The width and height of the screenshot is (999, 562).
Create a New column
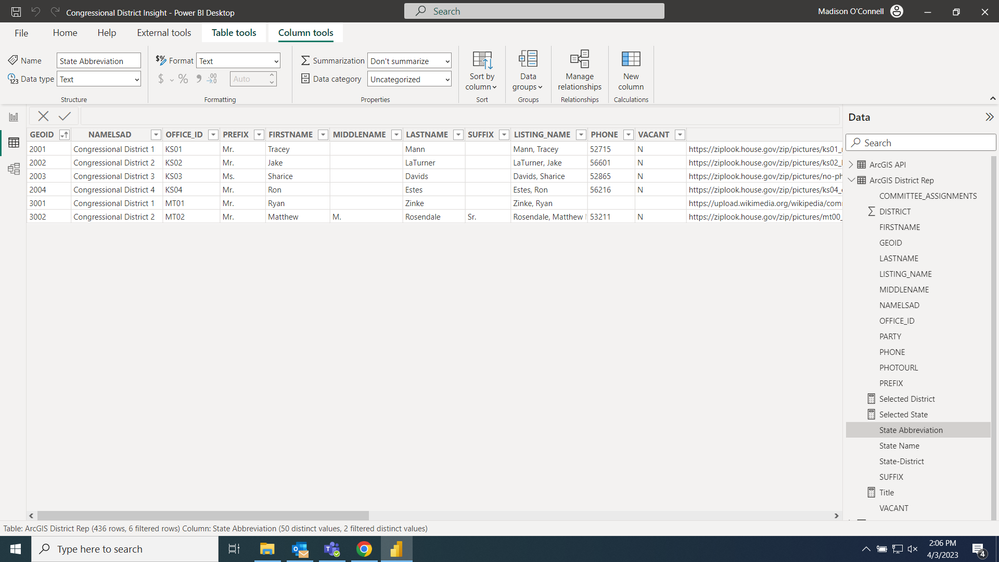[x=631, y=71]
